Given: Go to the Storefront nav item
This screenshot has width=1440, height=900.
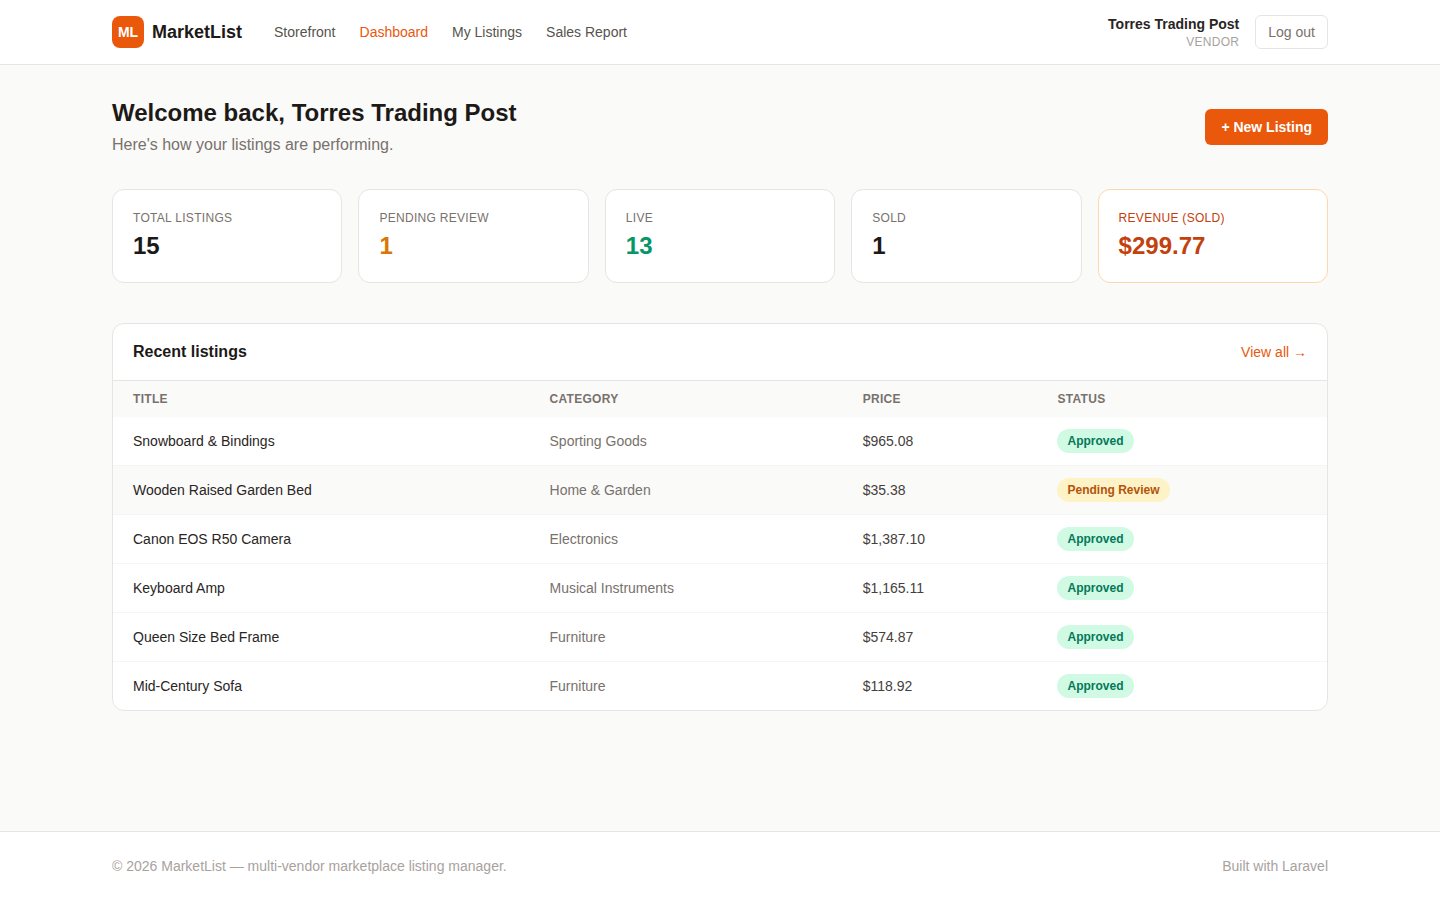Looking at the screenshot, I should pyautogui.click(x=305, y=32).
